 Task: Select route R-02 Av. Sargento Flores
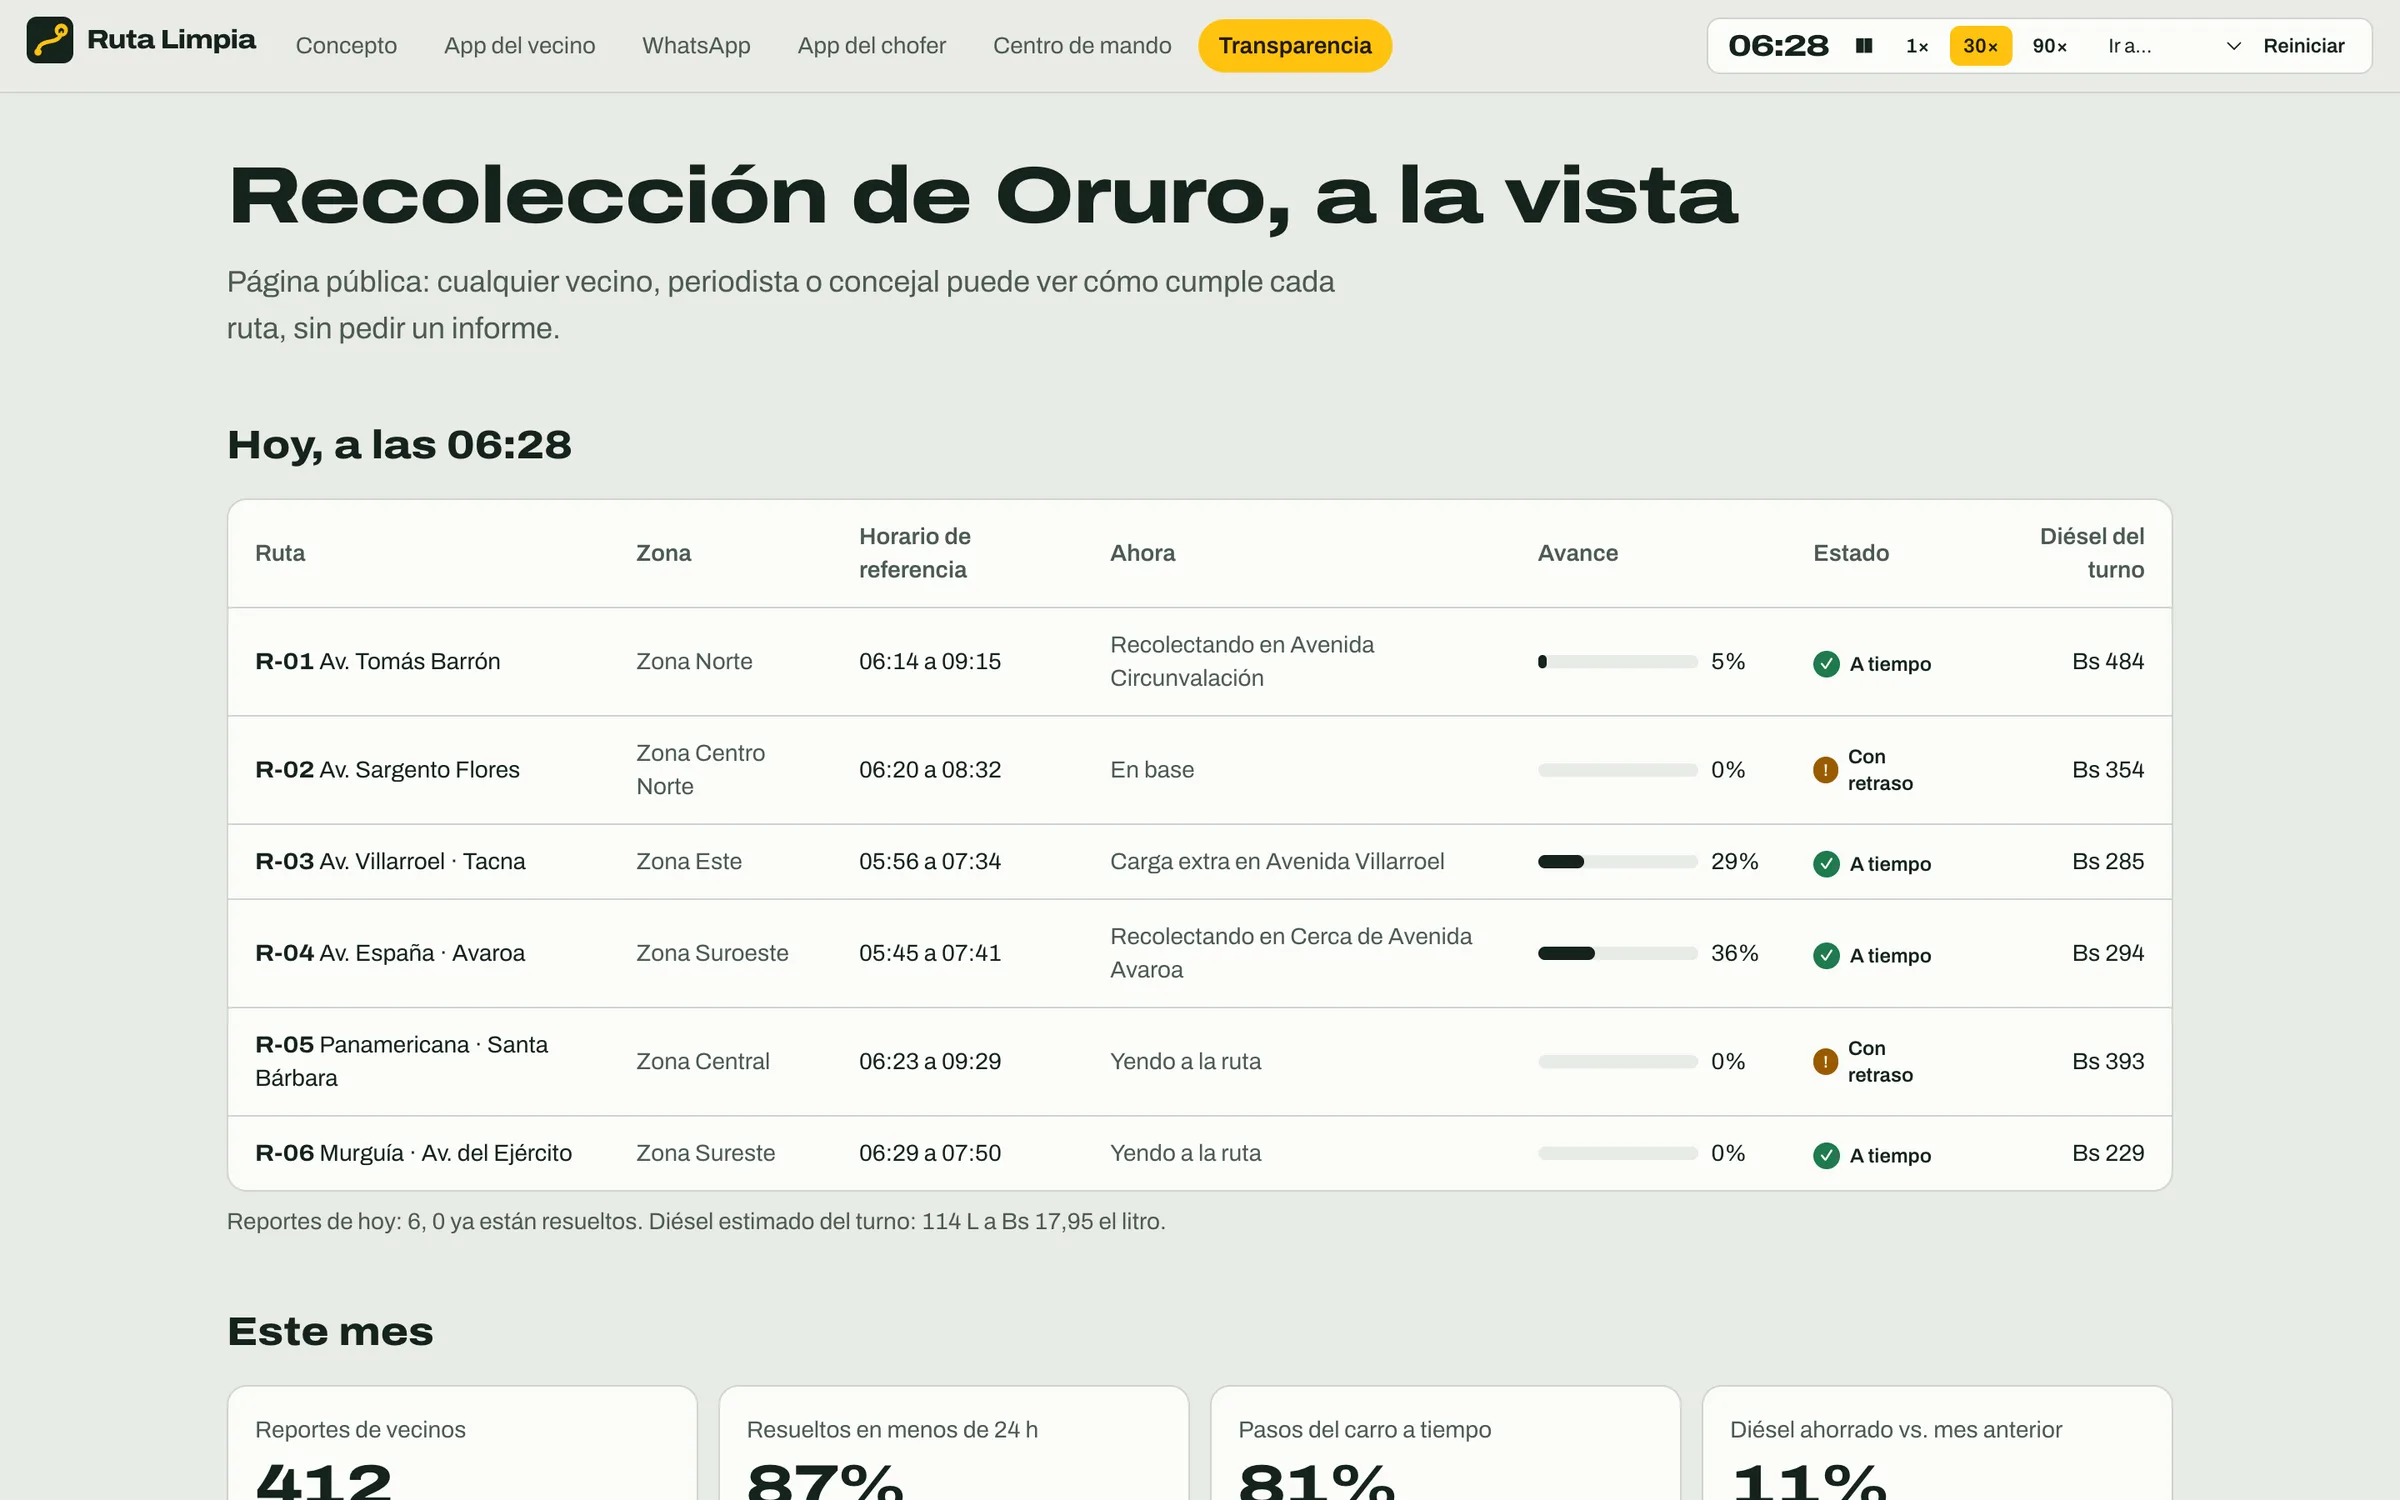[x=387, y=770]
